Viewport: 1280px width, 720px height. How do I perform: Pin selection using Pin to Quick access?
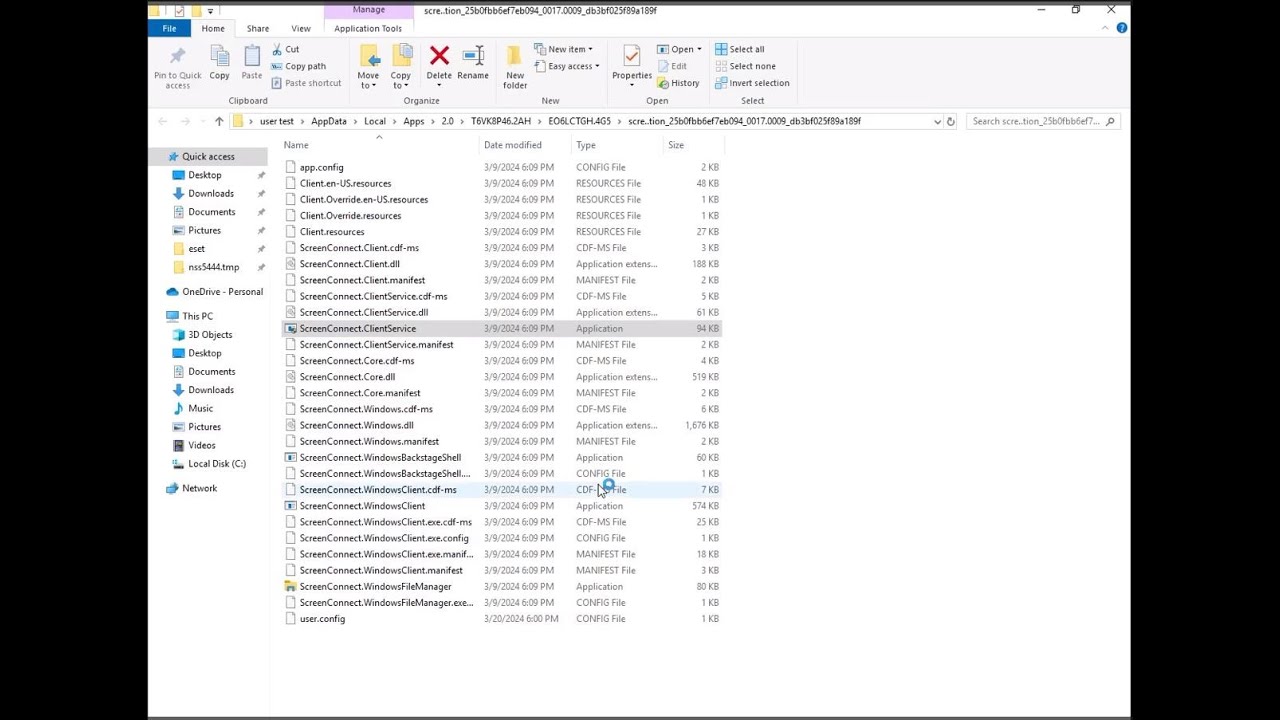pyautogui.click(x=177, y=68)
